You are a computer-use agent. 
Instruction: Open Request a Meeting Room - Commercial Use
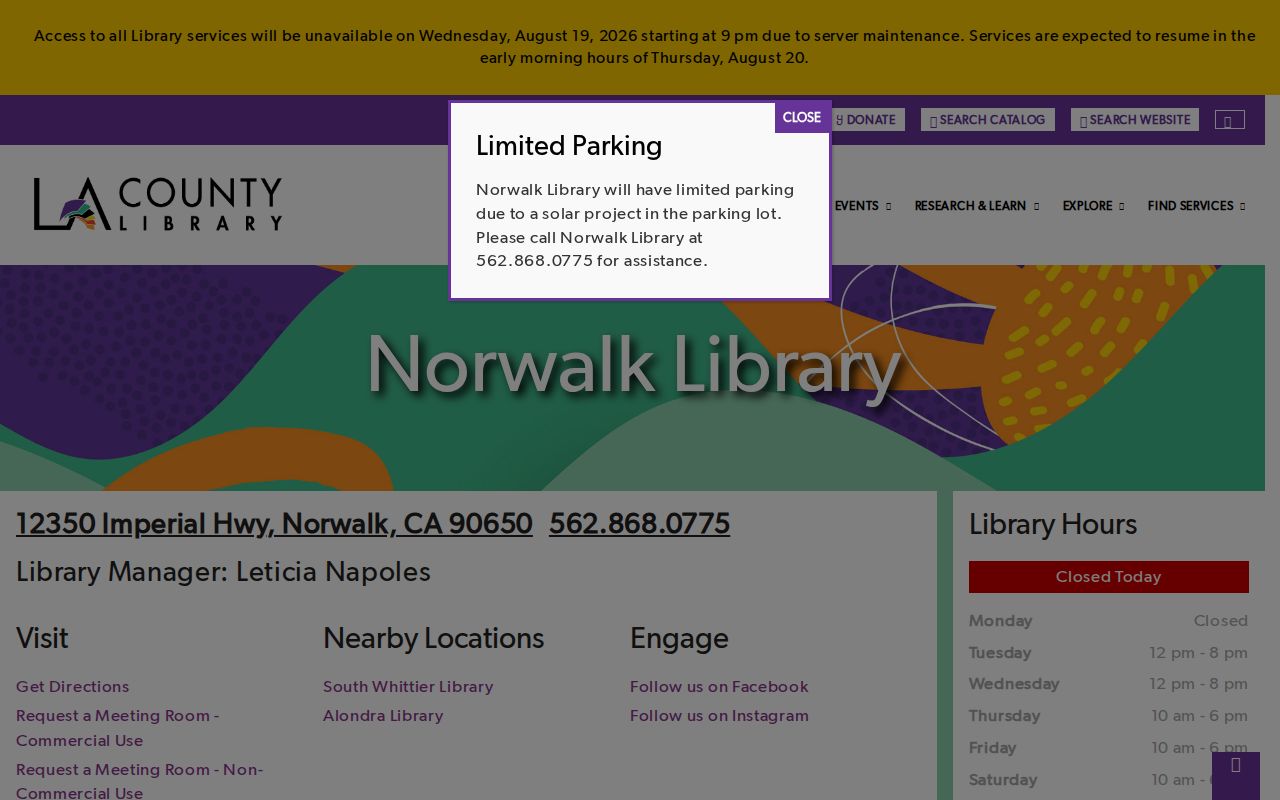pyautogui.click(x=117, y=728)
